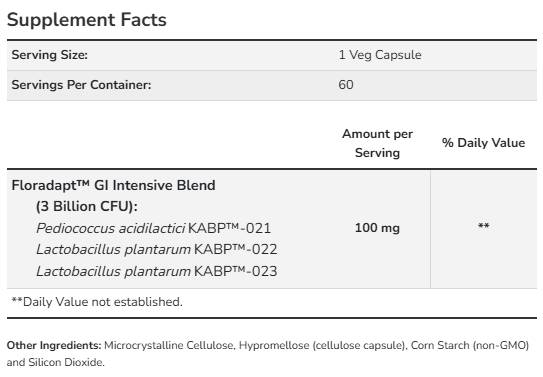
Task: Click the Supplement Facts heading
Action: (x=87, y=20)
